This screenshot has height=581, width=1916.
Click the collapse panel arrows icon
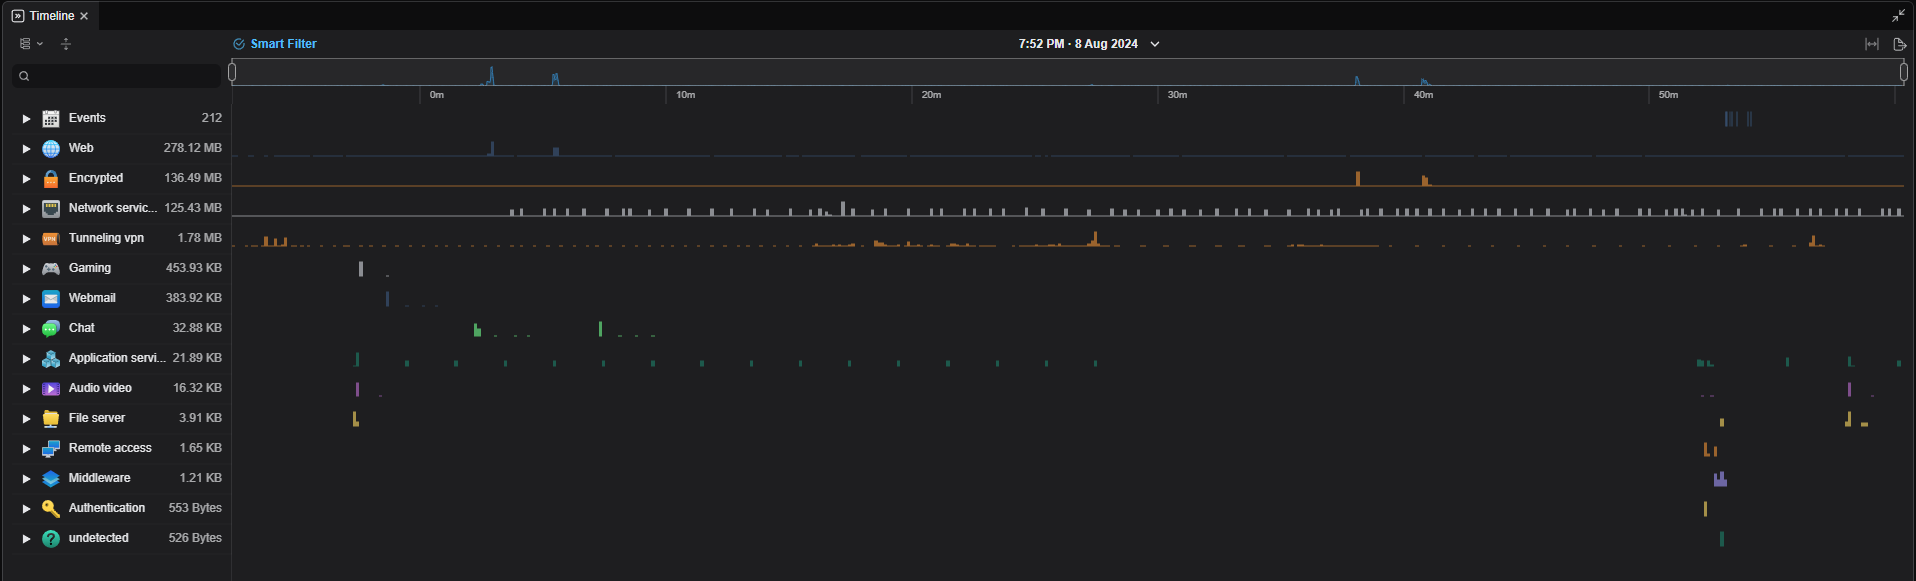click(x=1898, y=15)
